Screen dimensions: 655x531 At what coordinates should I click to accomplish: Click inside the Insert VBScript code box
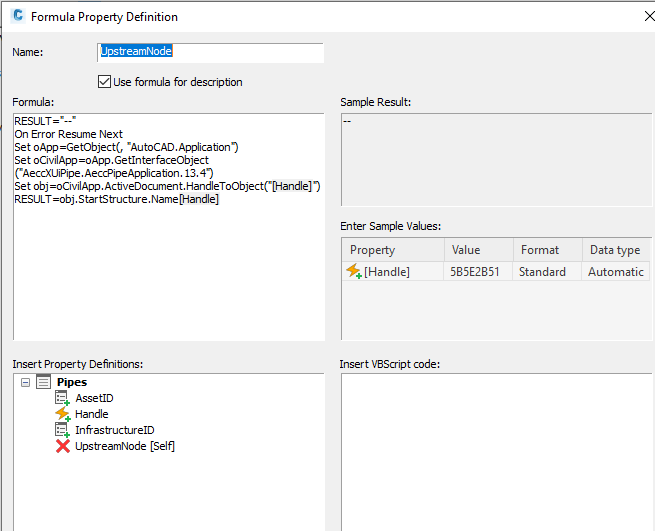[x=496, y=452]
